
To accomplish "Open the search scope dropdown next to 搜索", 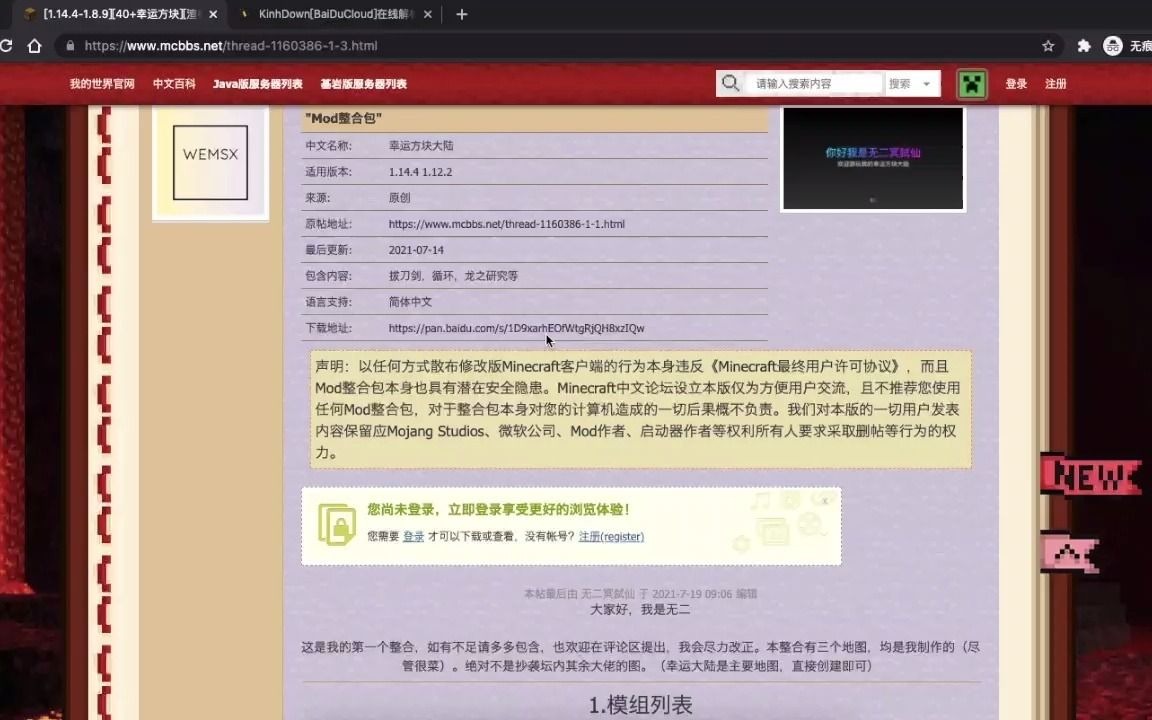I will click(928, 84).
